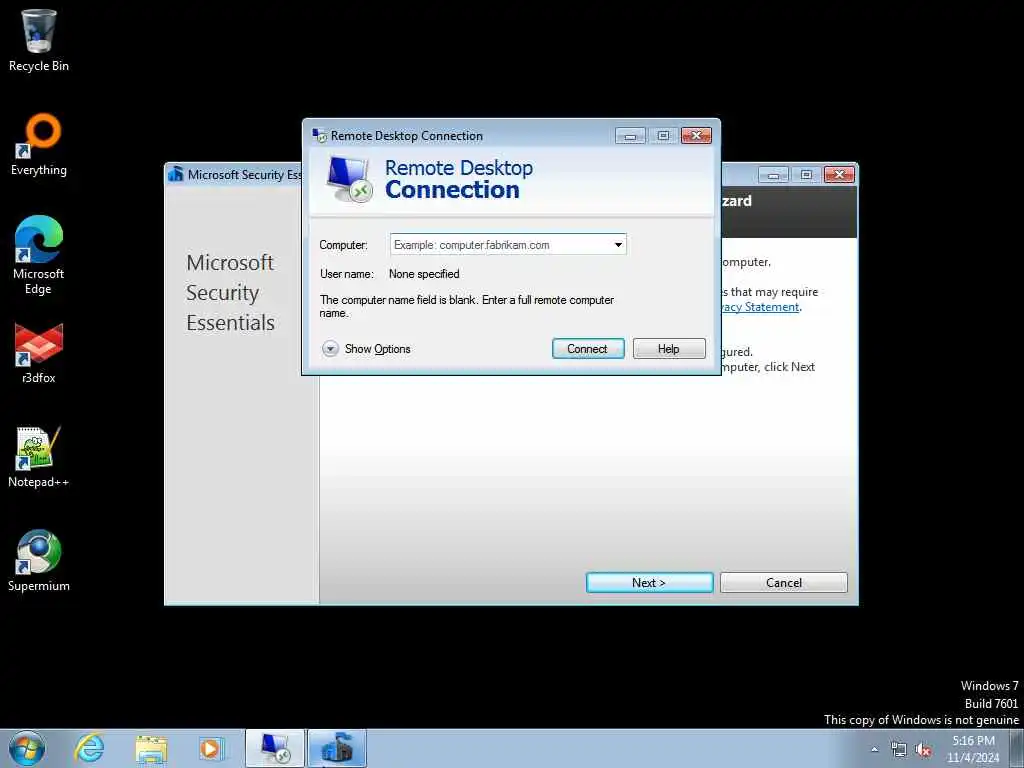Launch the Supermium browser shortcut

point(39,560)
